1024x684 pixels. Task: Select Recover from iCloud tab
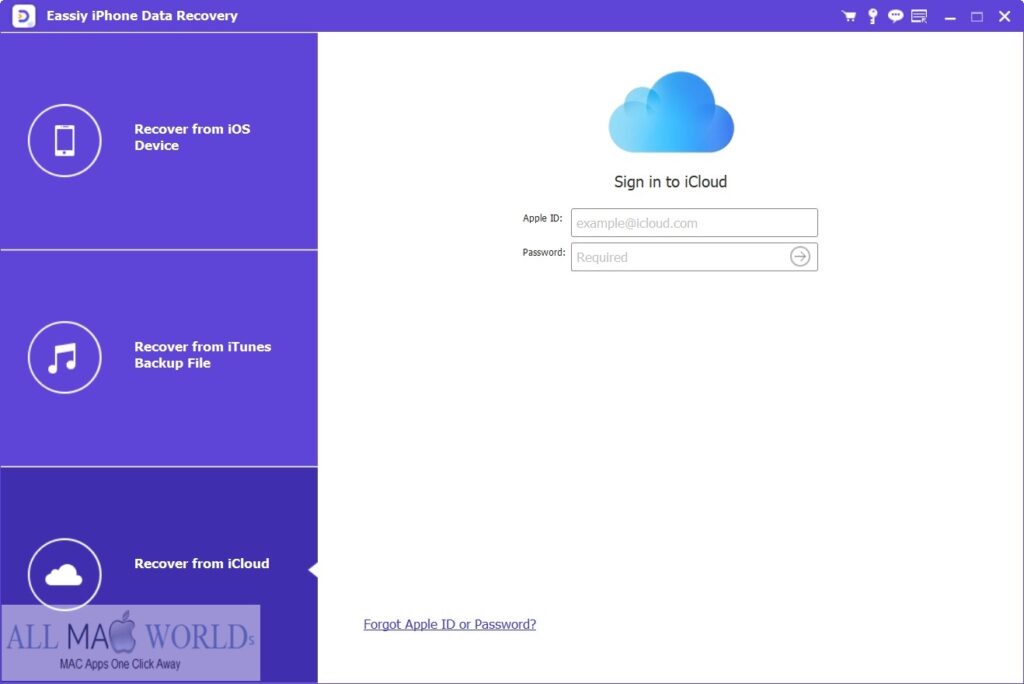159,575
